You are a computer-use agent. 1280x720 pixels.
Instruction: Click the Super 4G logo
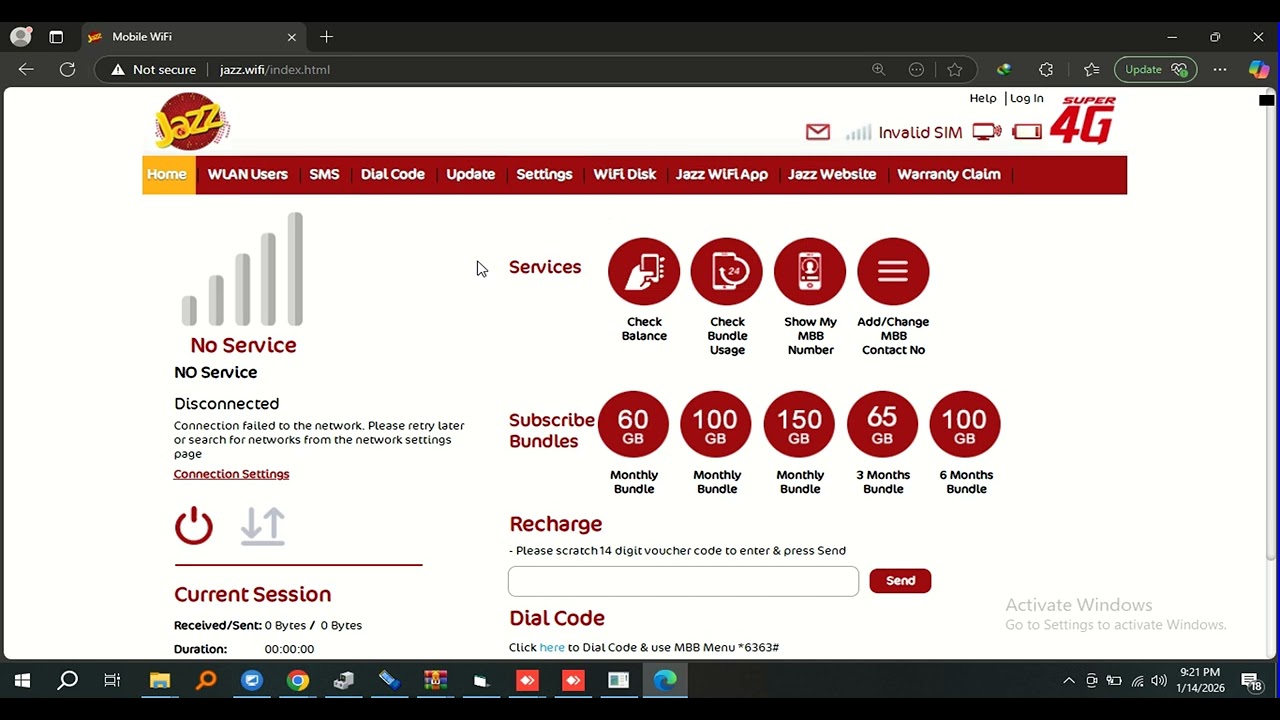tap(1084, 120)
